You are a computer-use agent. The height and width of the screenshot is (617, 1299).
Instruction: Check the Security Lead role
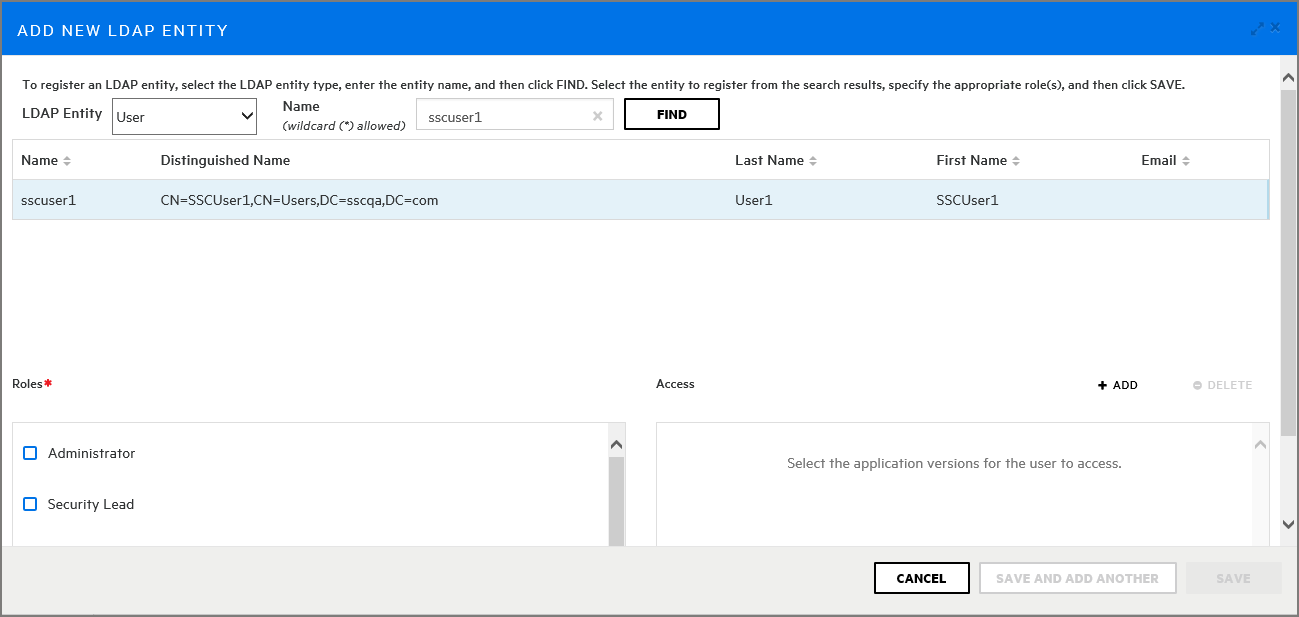30,504
